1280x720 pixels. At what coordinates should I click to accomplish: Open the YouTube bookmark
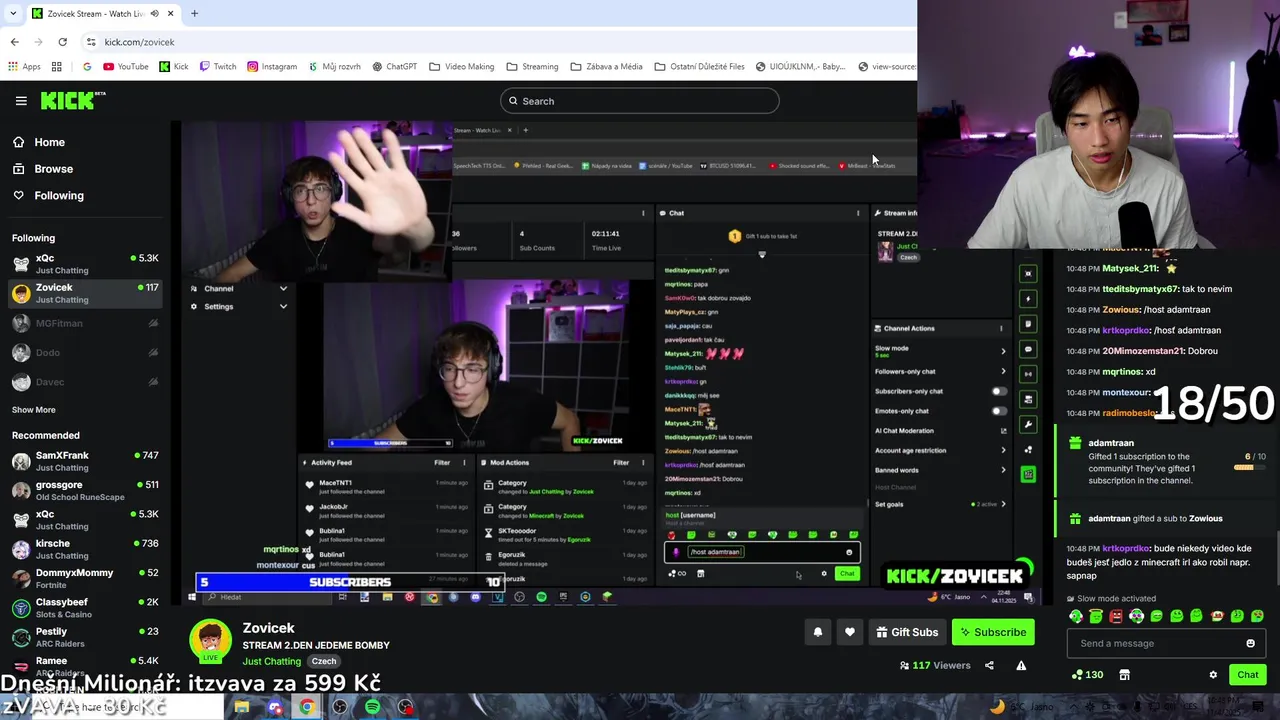pyautogui.click(x=126, y=67)
